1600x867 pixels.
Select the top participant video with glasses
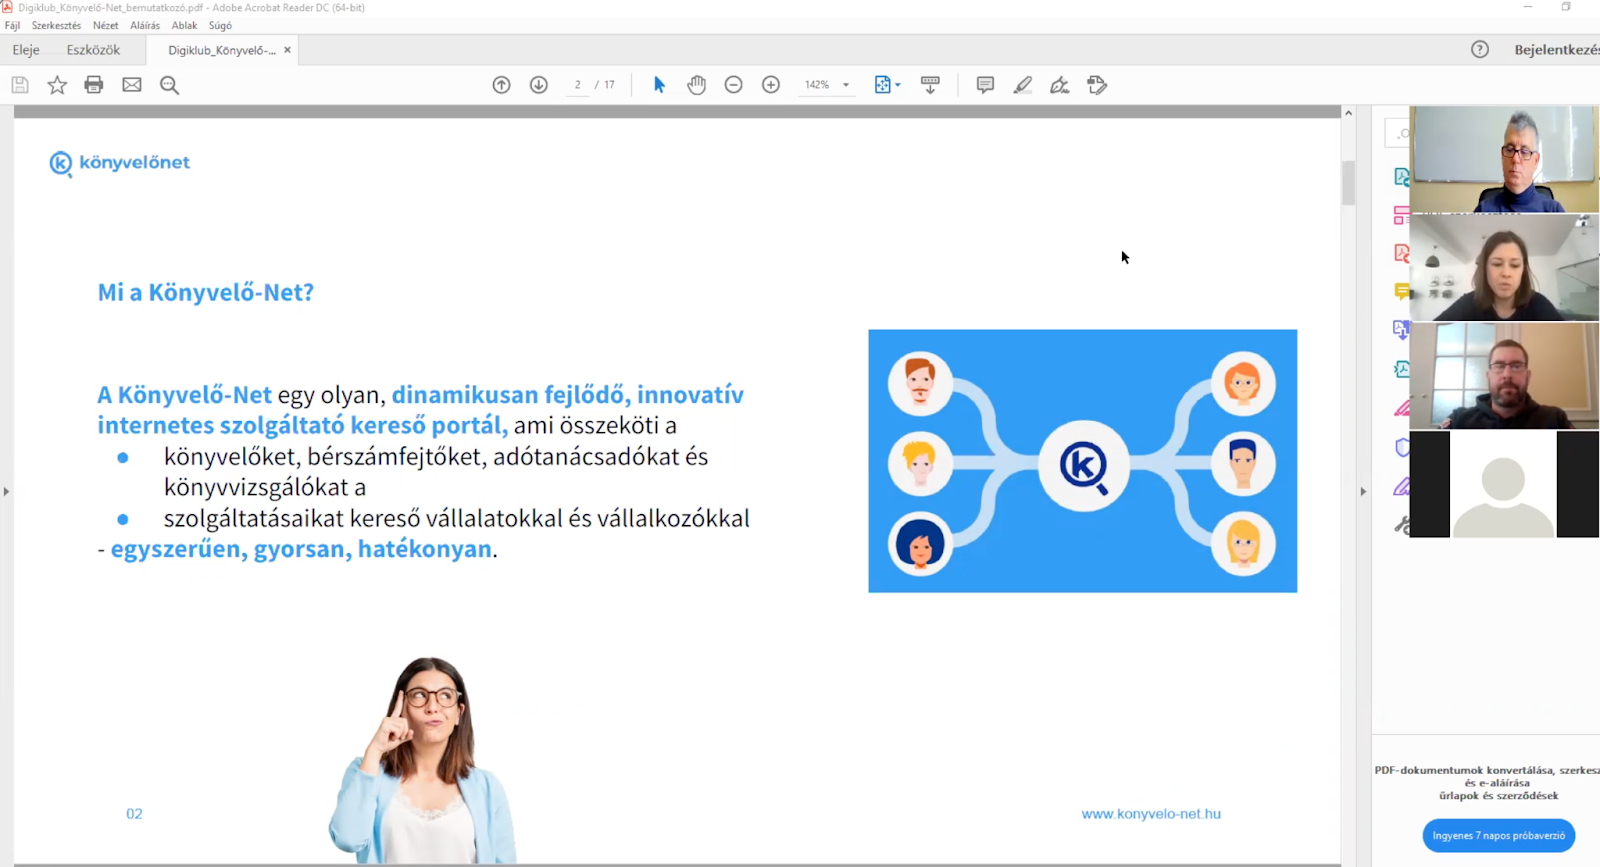pyautogui.click(x=1503, y=159)
